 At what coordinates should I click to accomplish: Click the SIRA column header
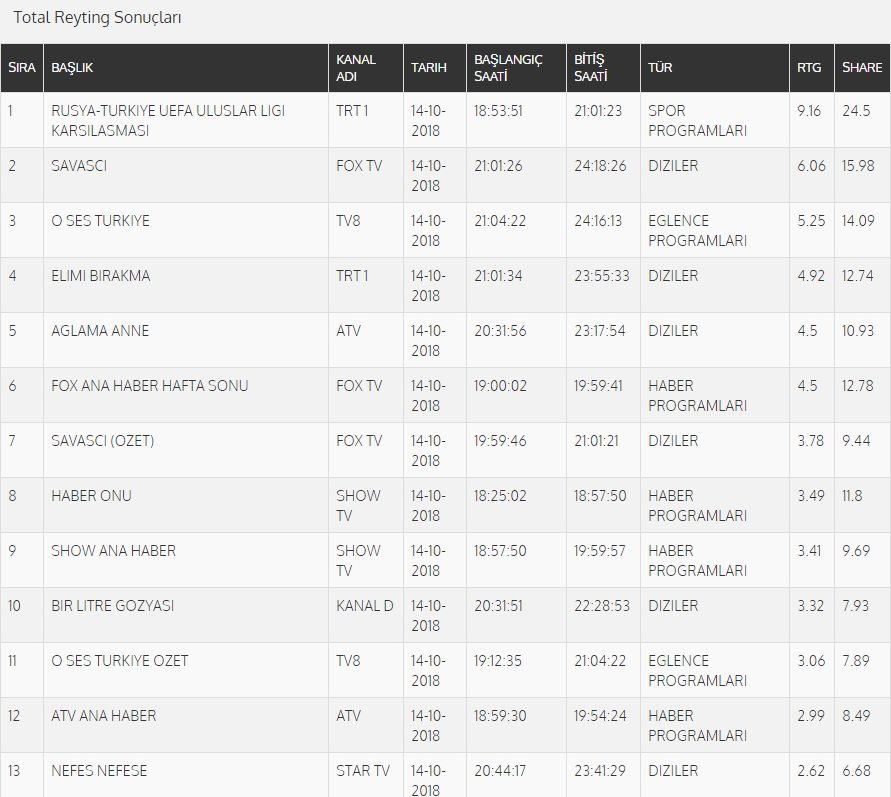pyautogui.click(x=22, y=68)
